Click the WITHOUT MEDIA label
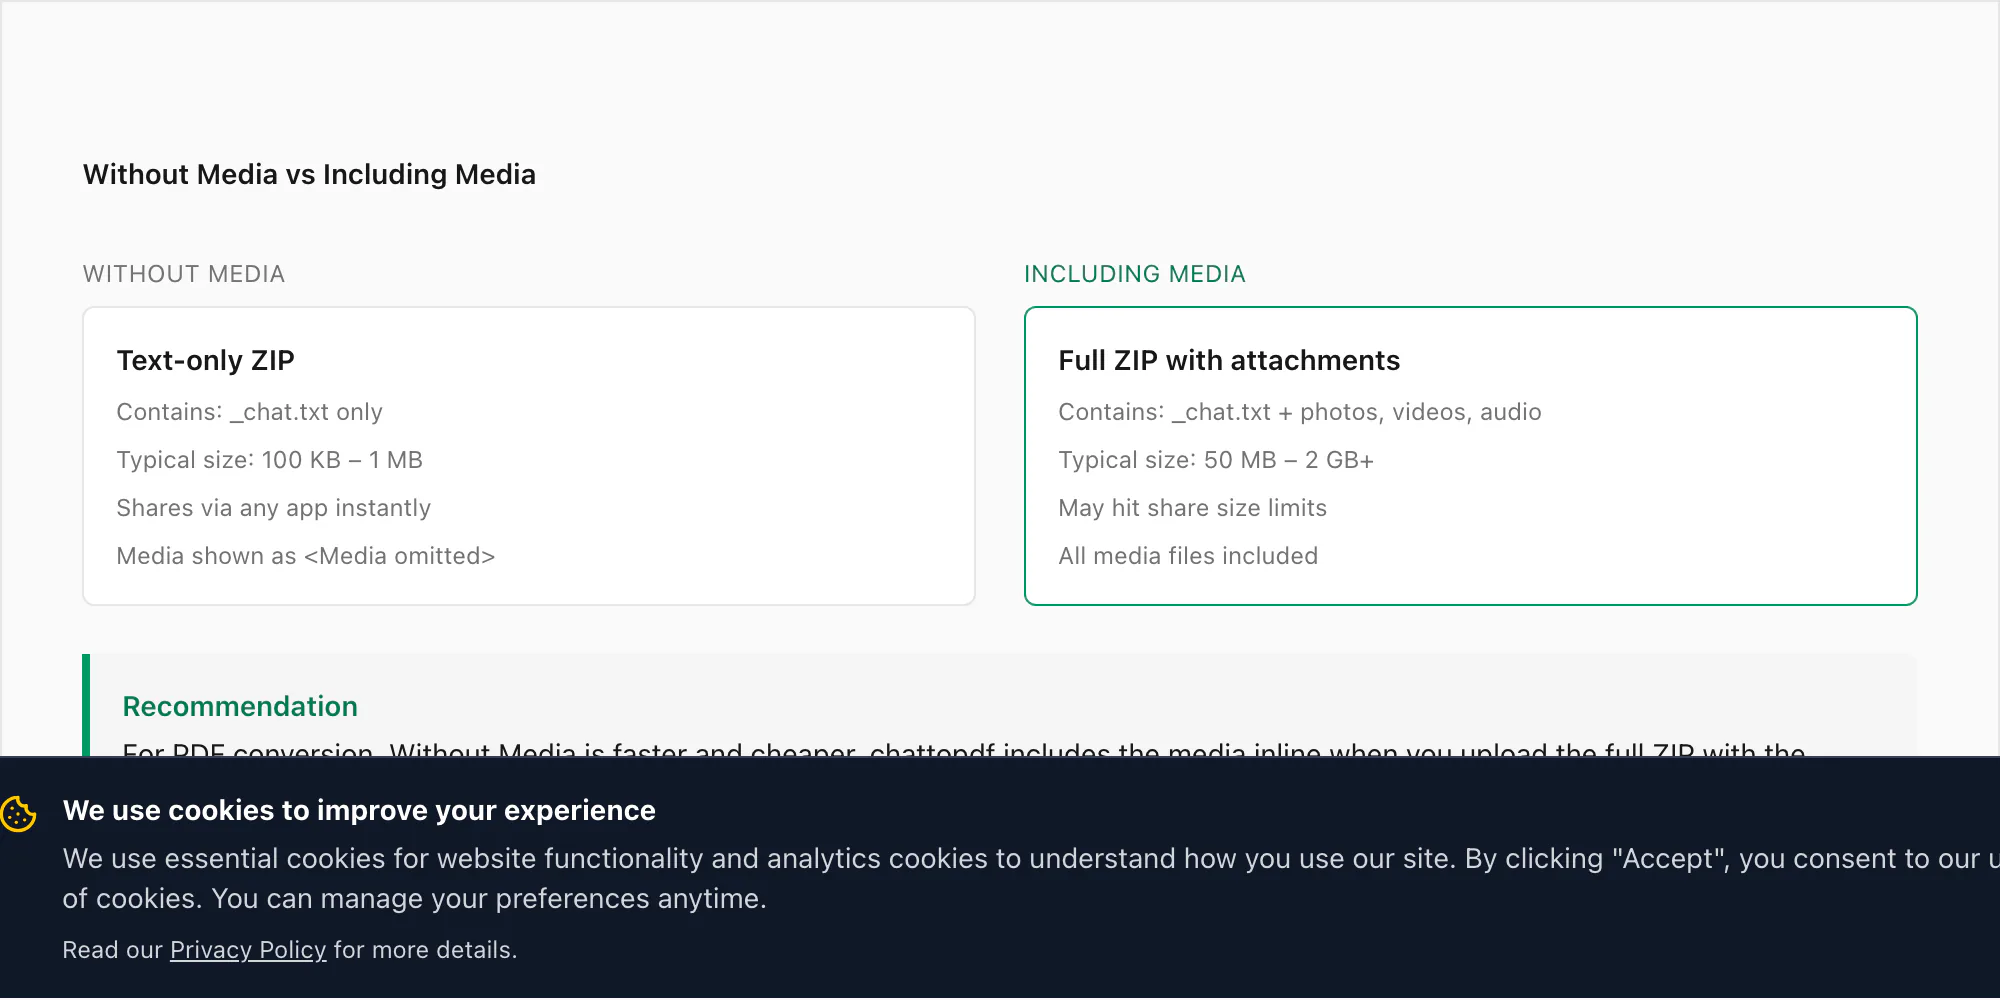Viewport: 2000px width, 1000px height. tap(184, 274)
